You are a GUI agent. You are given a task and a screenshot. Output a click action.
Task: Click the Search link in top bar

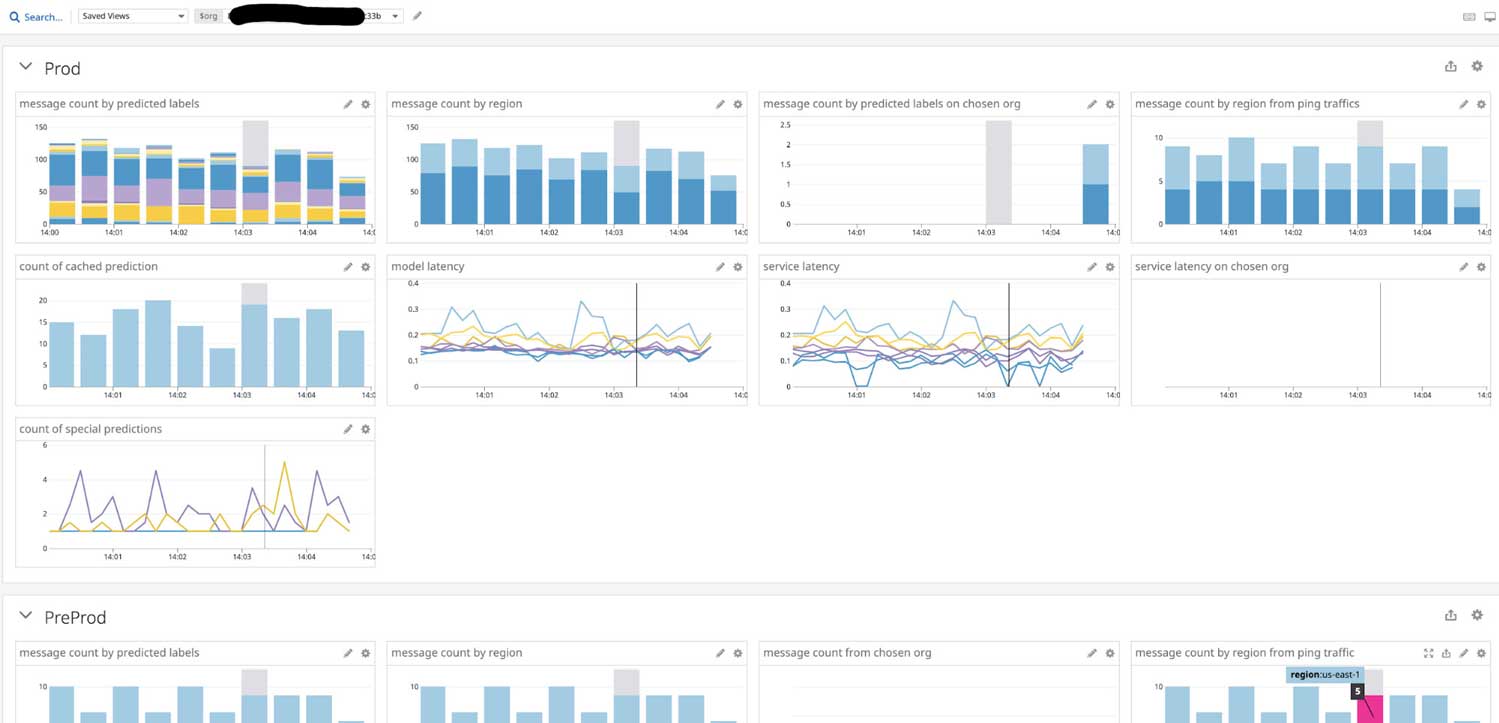36,17
